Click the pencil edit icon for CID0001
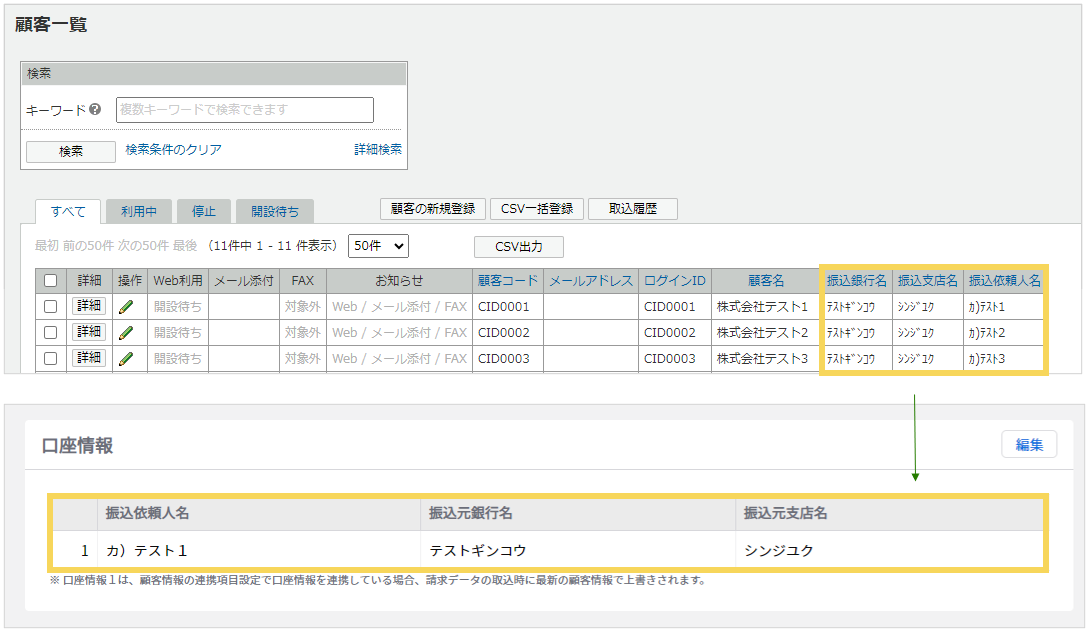The height and width of the screenshot is (631, 1089). (x=126, y=307)
